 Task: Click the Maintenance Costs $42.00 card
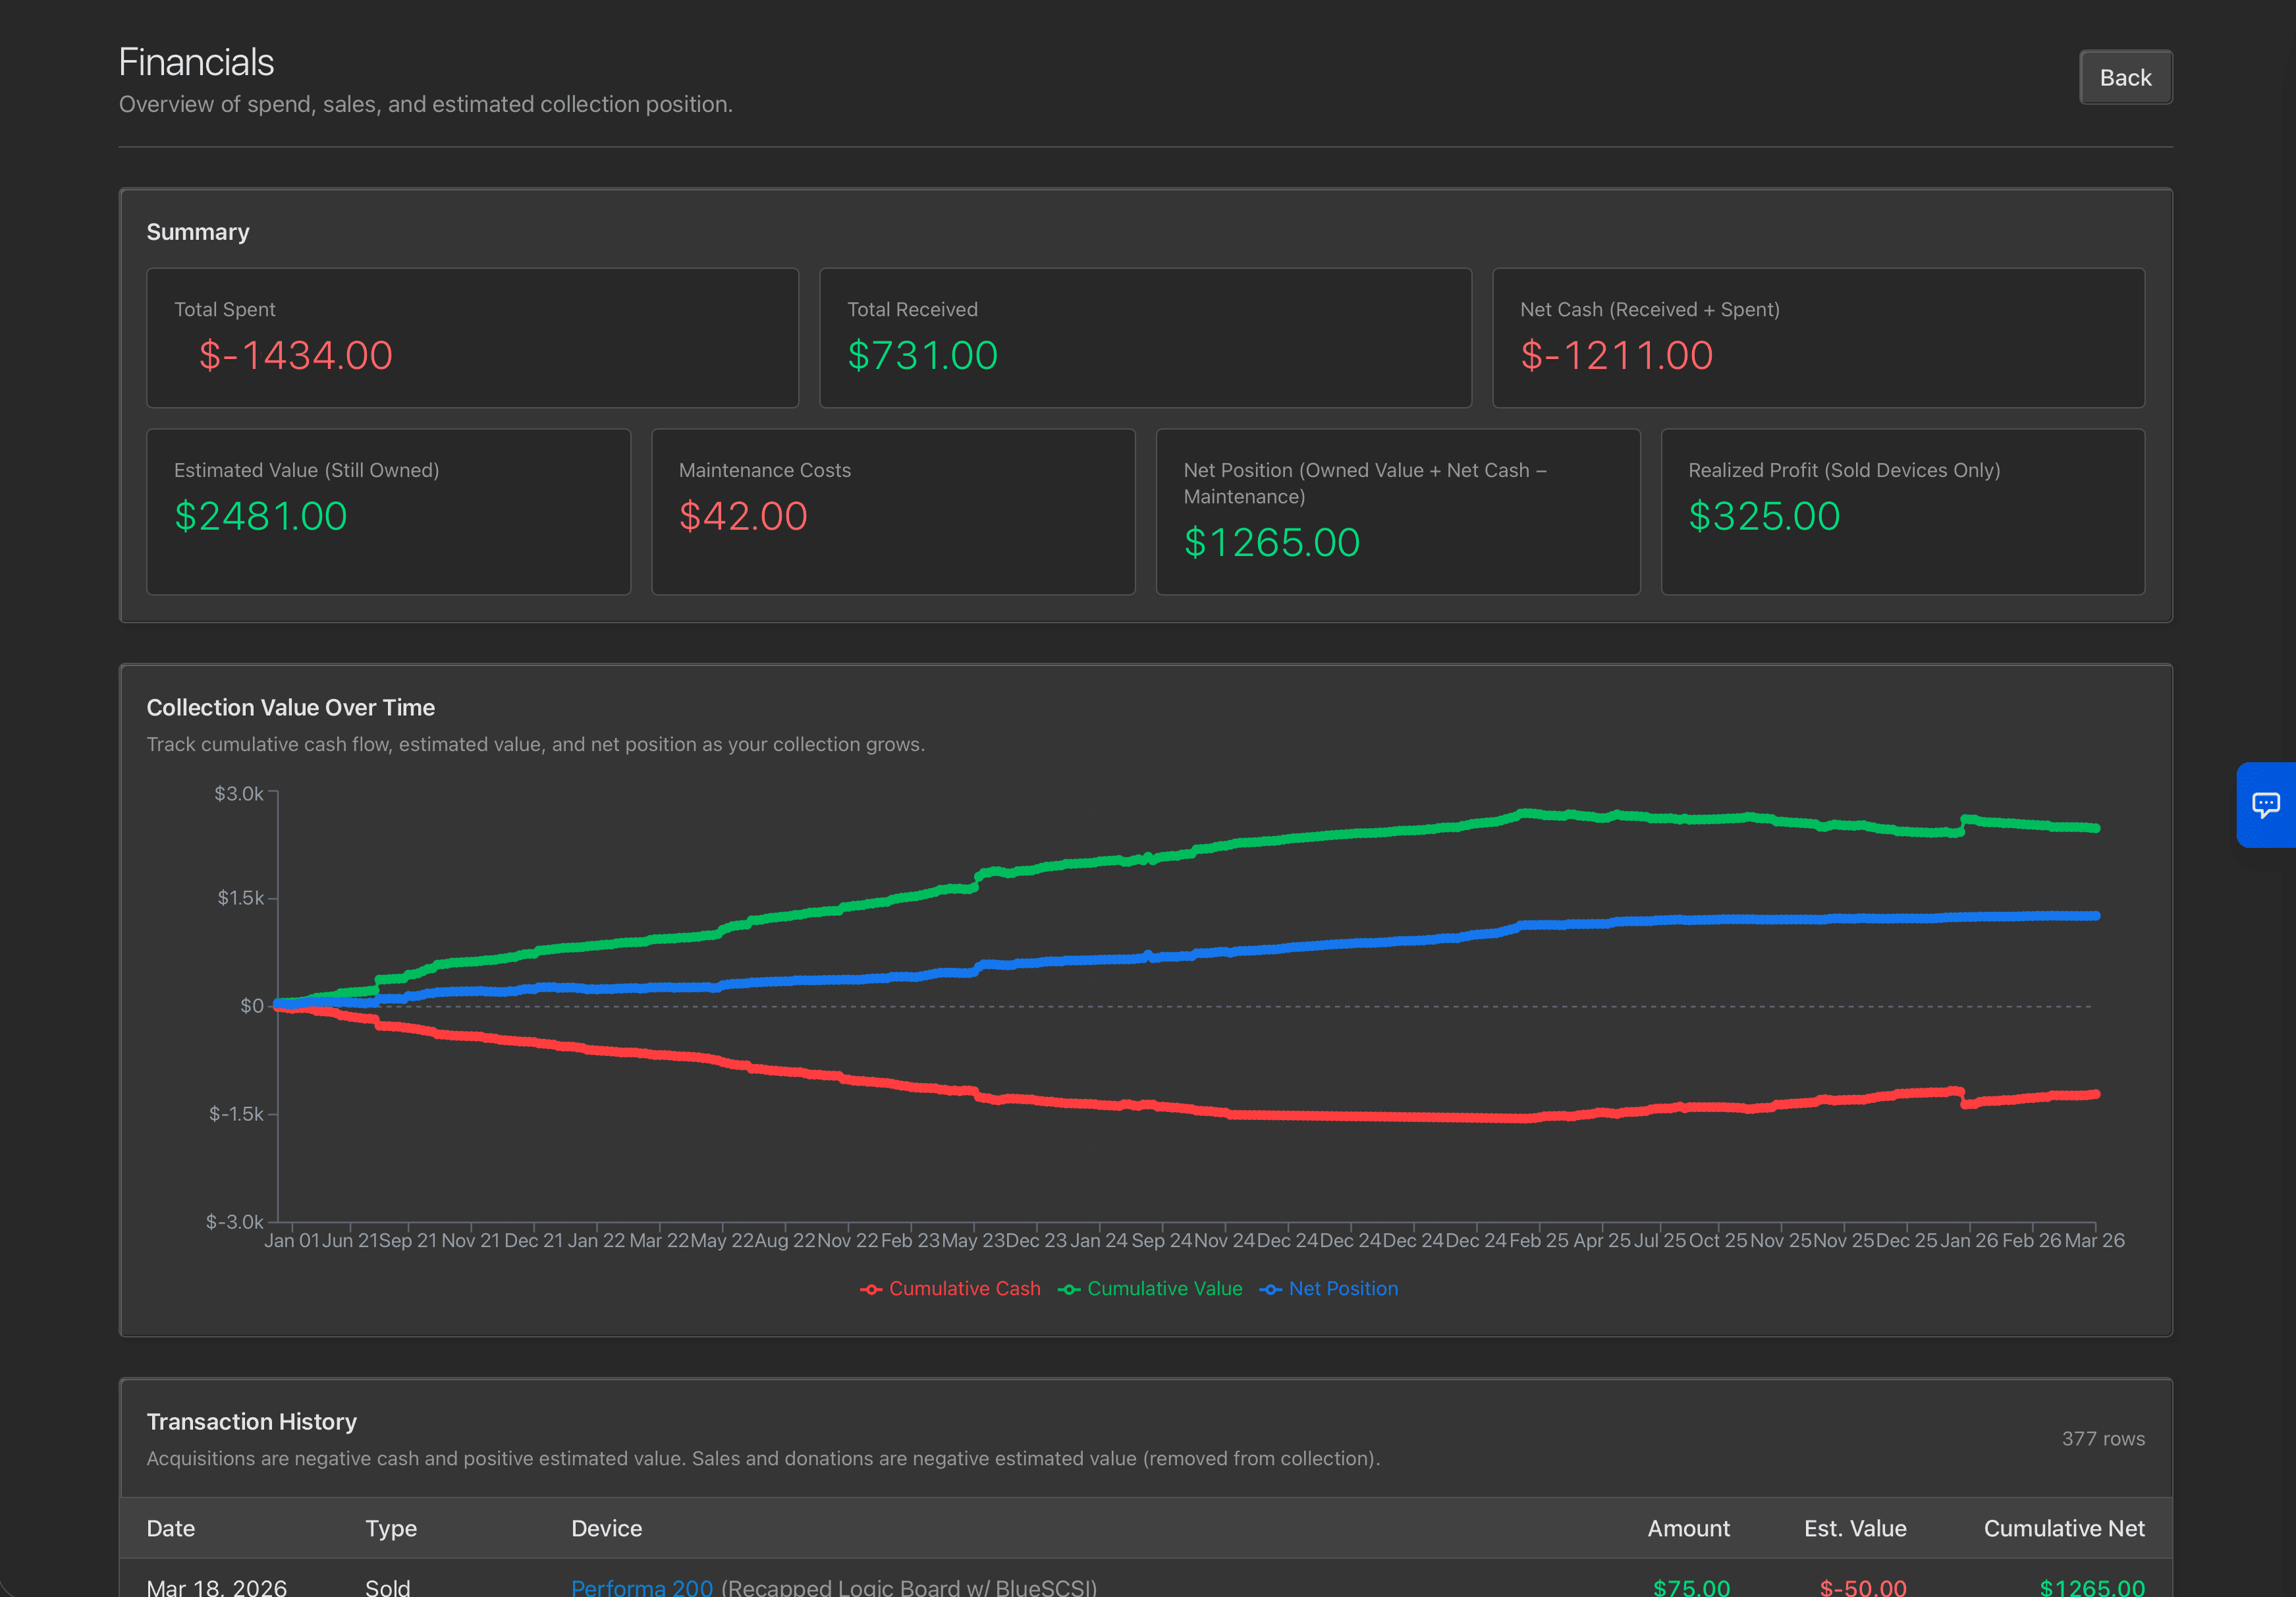893,512
